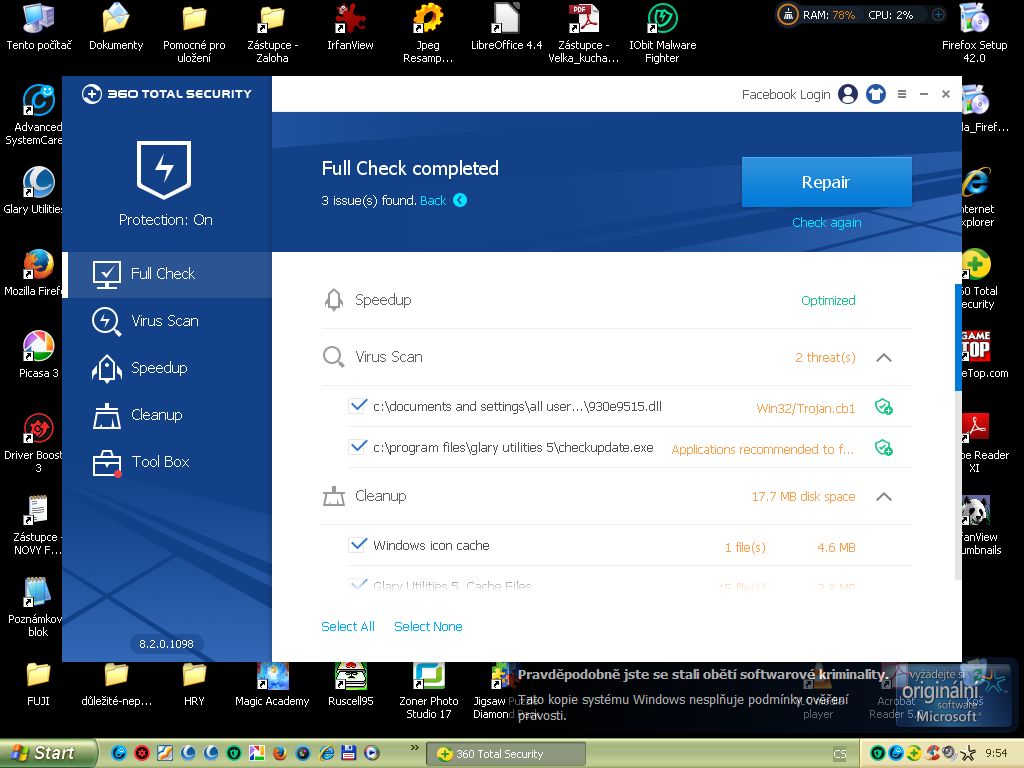Image resolution: width=1024 pixels, height=768 pixels.
Task: Select the Dokumenty desktop icon
Action: pos(116,27)
